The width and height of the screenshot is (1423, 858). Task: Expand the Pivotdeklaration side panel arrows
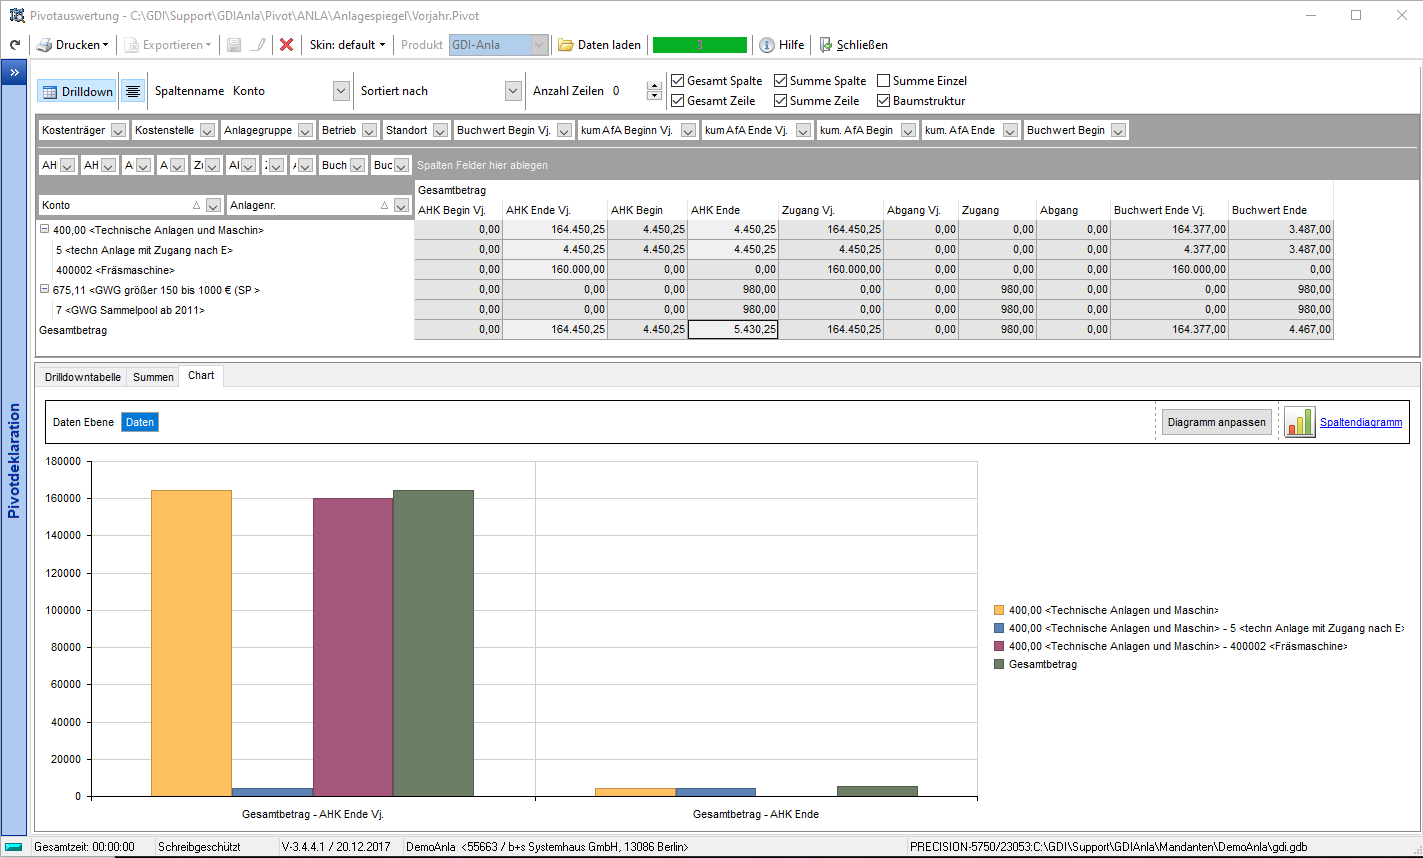(15, 73)
